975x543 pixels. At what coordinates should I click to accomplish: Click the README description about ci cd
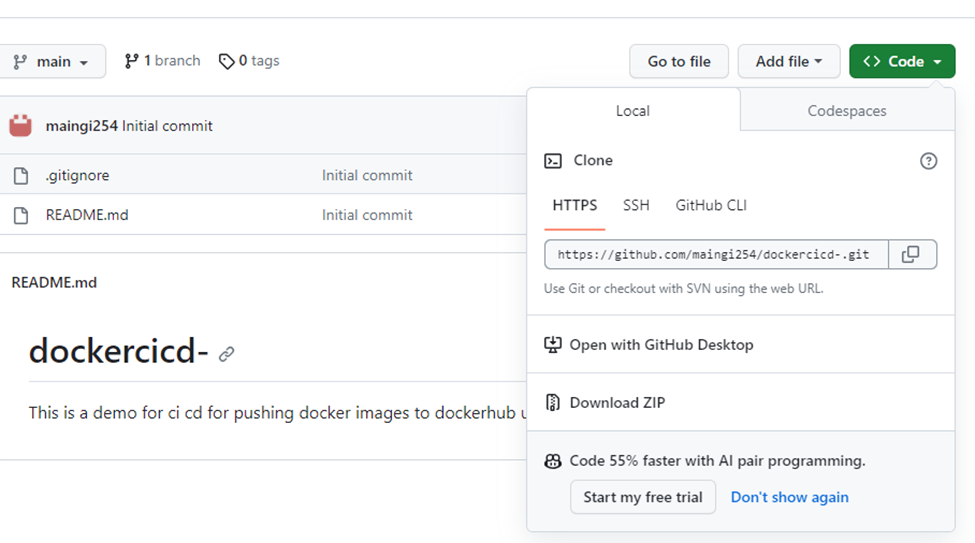(277, 413)
